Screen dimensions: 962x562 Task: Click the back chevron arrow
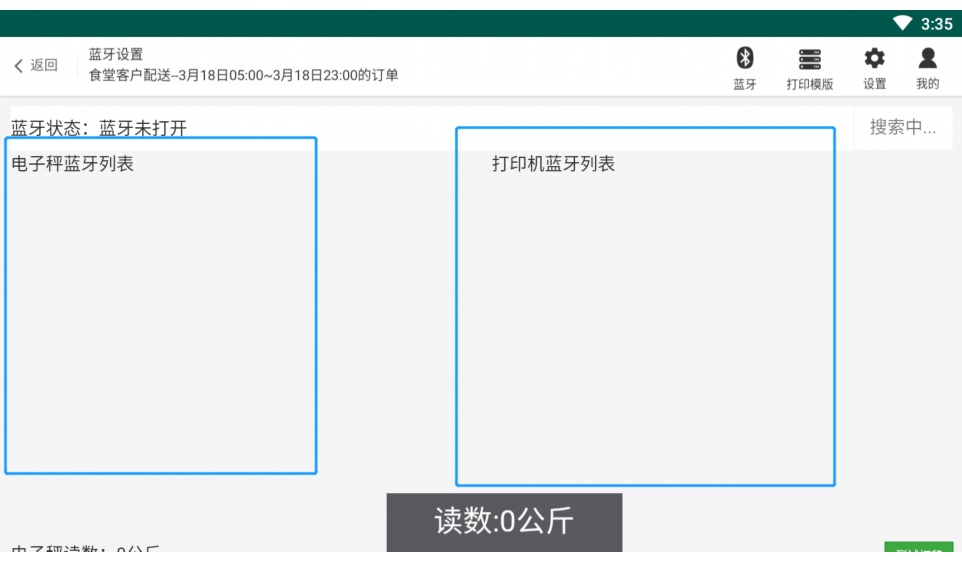[20, 66]
